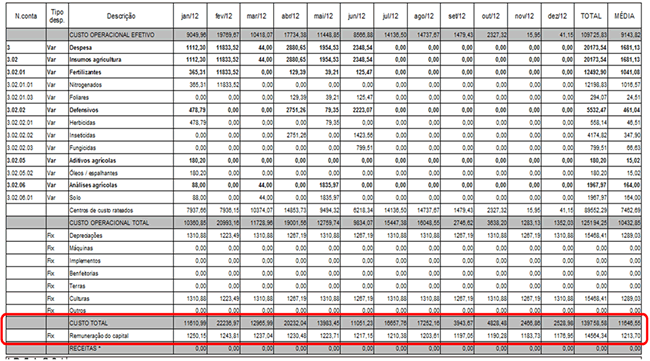Select the fev/12 column header
Viewport: 650px width, 361px height.
coord(224,16)
